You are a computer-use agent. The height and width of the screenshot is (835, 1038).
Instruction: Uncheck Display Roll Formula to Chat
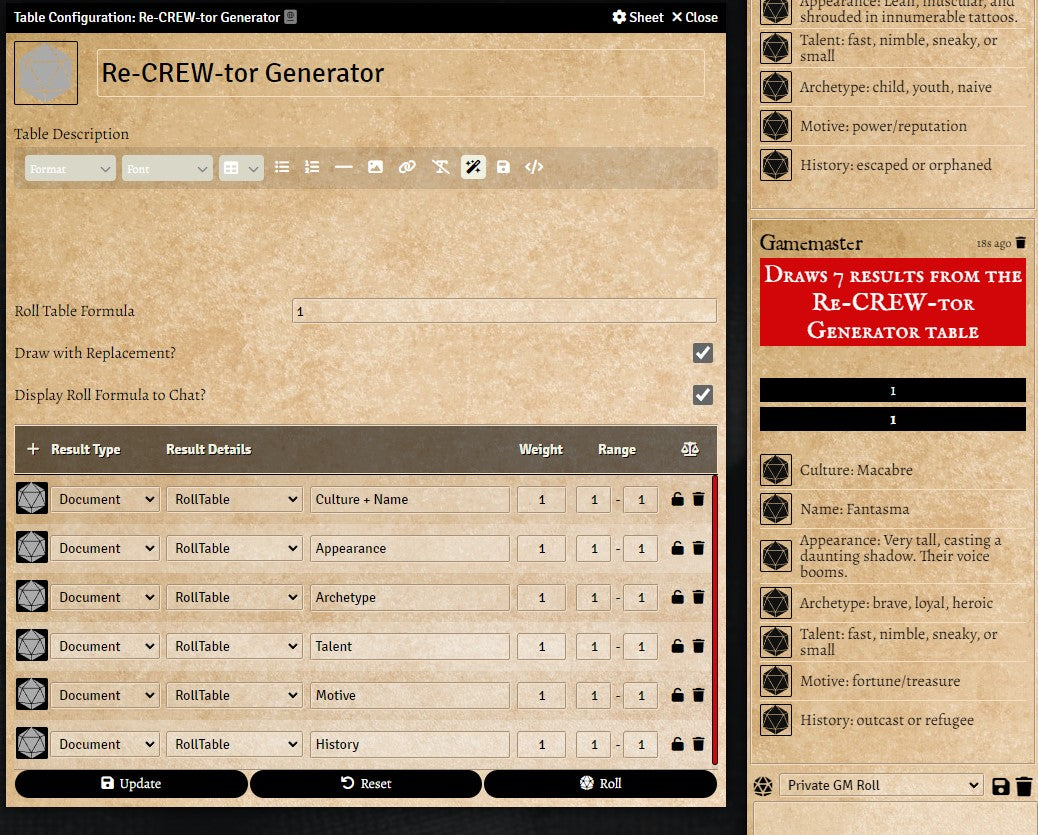703,395
